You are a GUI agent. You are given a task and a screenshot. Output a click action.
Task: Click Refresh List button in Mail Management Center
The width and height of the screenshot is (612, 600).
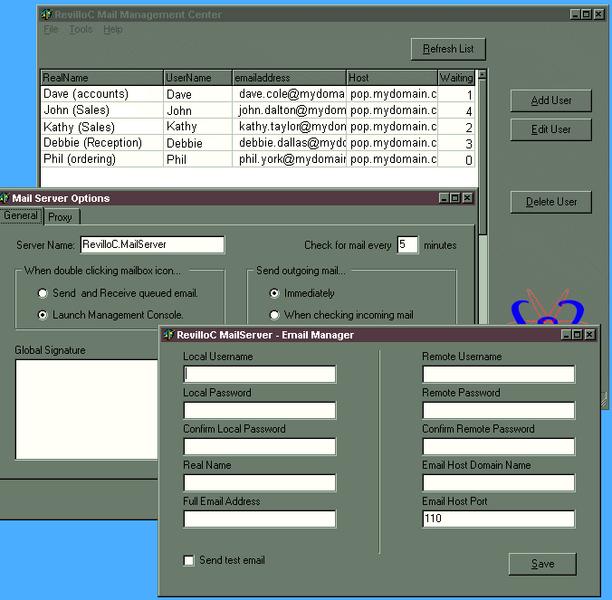pos(448,49)
